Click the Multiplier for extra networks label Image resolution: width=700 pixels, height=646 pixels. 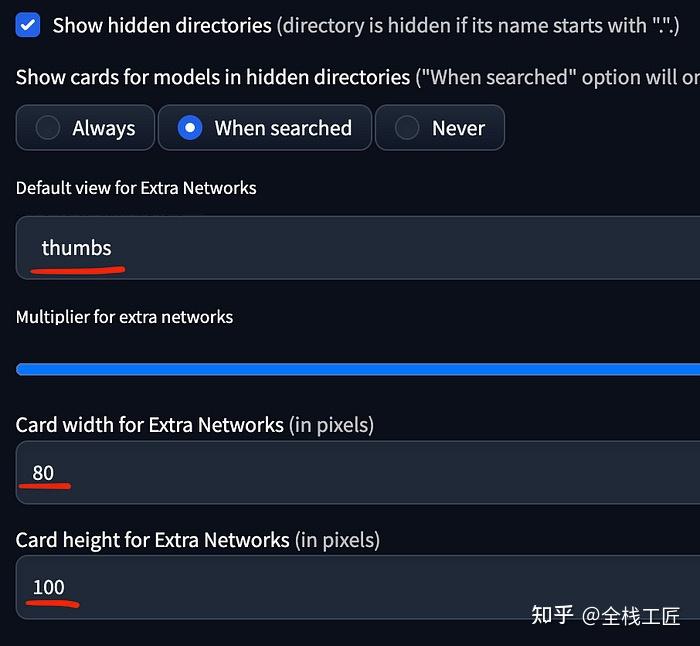(124, 317)
